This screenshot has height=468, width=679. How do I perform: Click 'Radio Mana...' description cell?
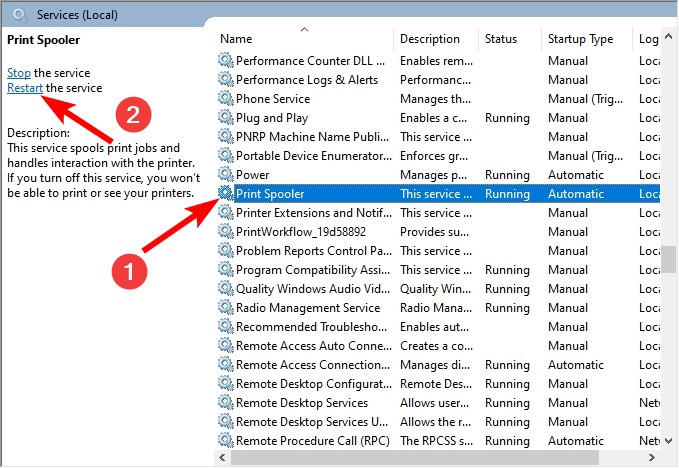(436, 308)
